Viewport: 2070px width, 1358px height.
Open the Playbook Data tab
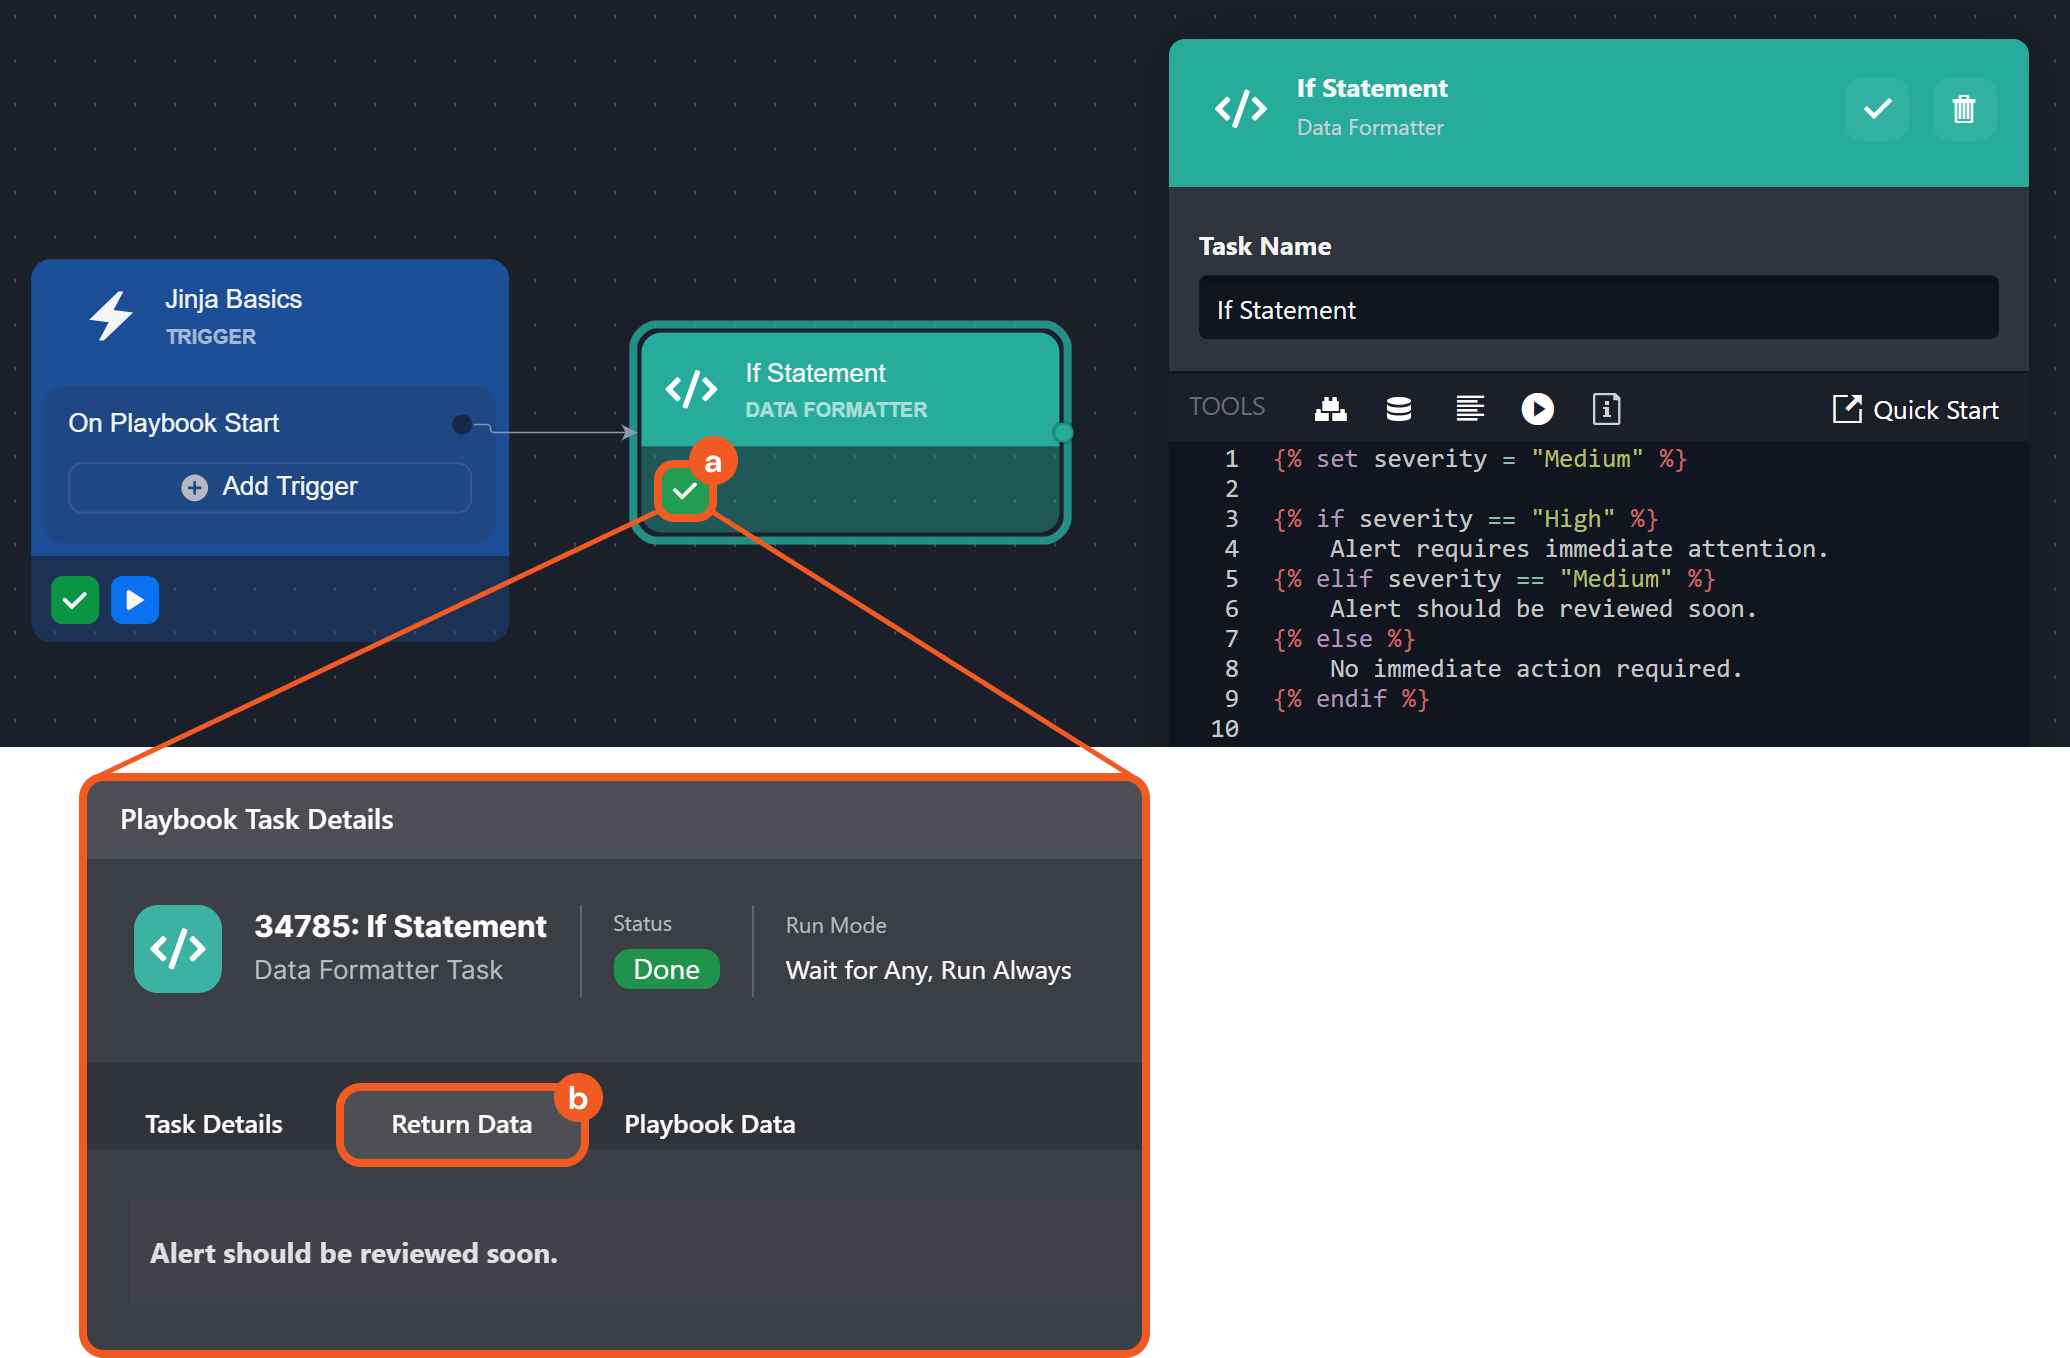click(x=709, y=1124)
